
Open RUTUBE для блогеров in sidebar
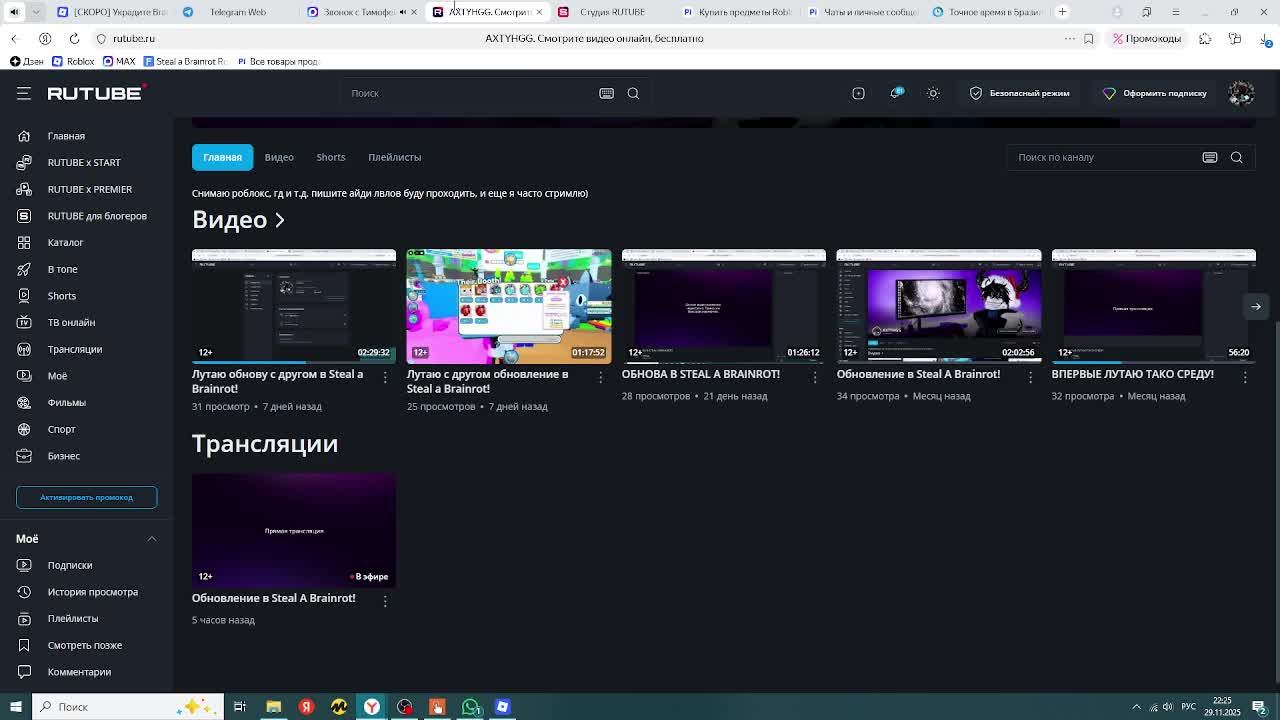coord(97,216)
